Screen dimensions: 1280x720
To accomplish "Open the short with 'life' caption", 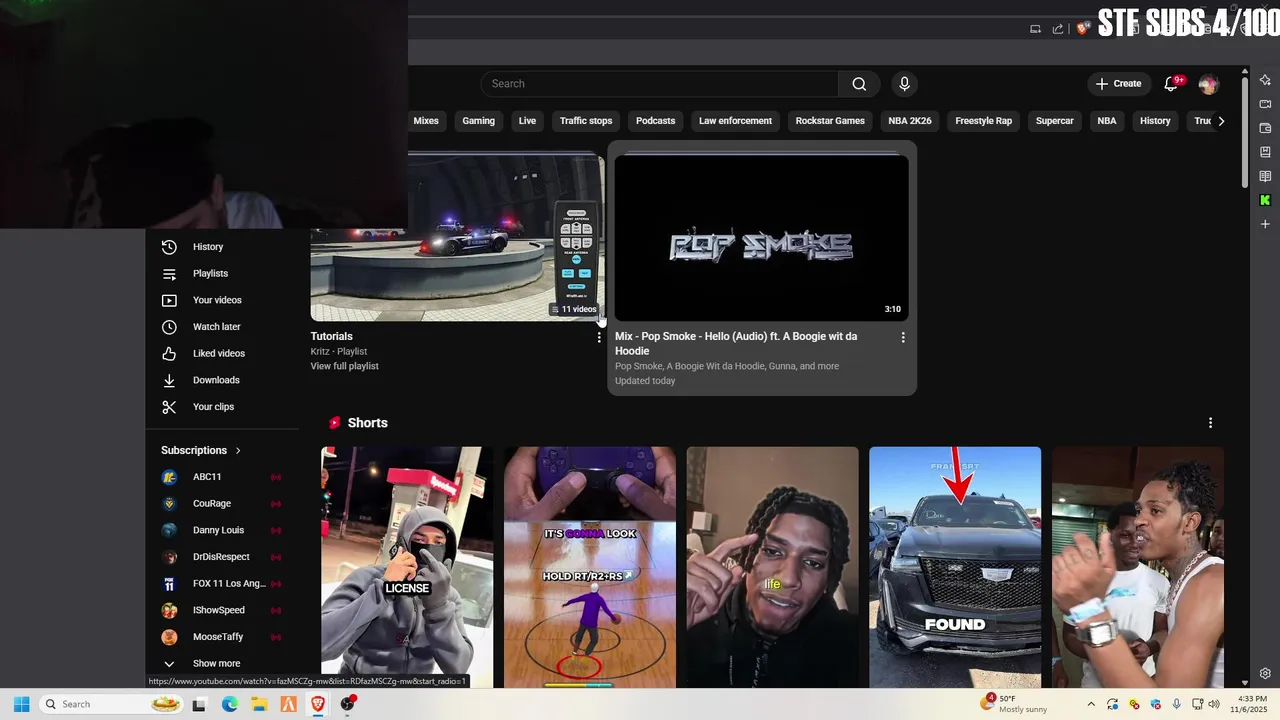I will point(772,567).
